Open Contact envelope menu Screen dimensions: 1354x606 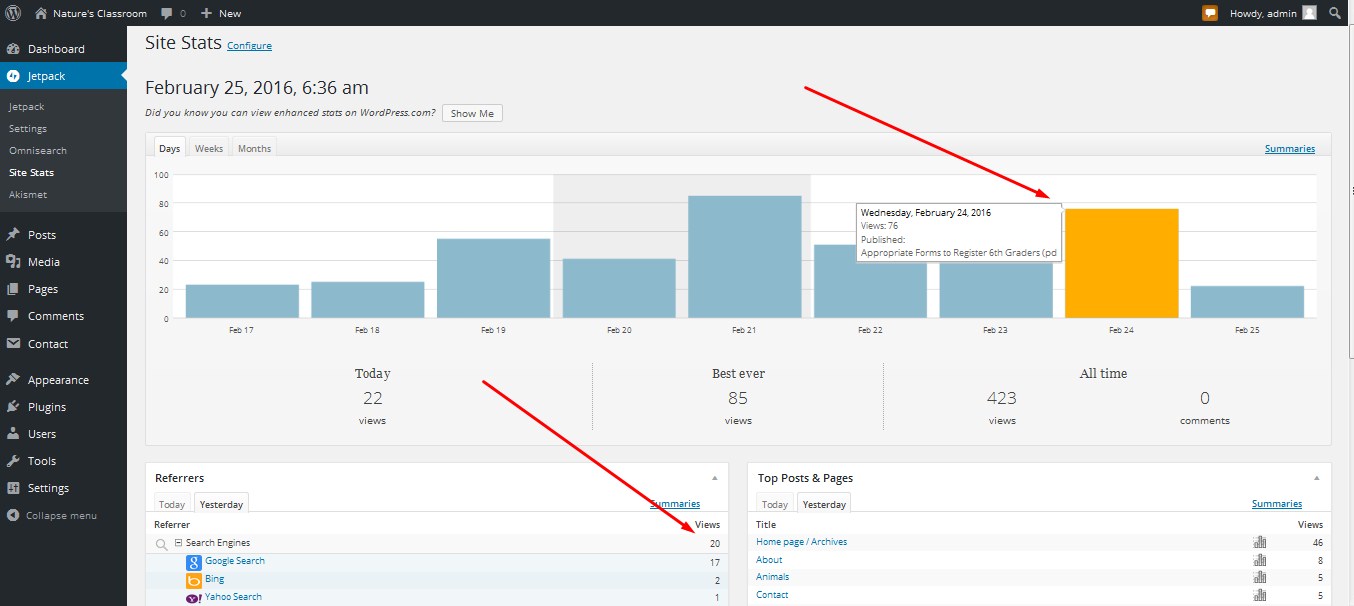(63, 344)
